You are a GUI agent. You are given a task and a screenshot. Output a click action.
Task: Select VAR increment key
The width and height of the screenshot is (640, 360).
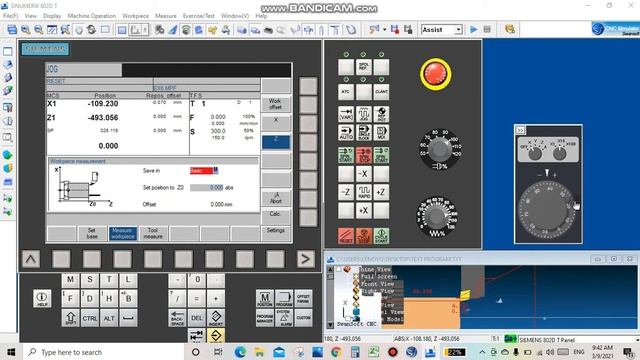point(346,114)
